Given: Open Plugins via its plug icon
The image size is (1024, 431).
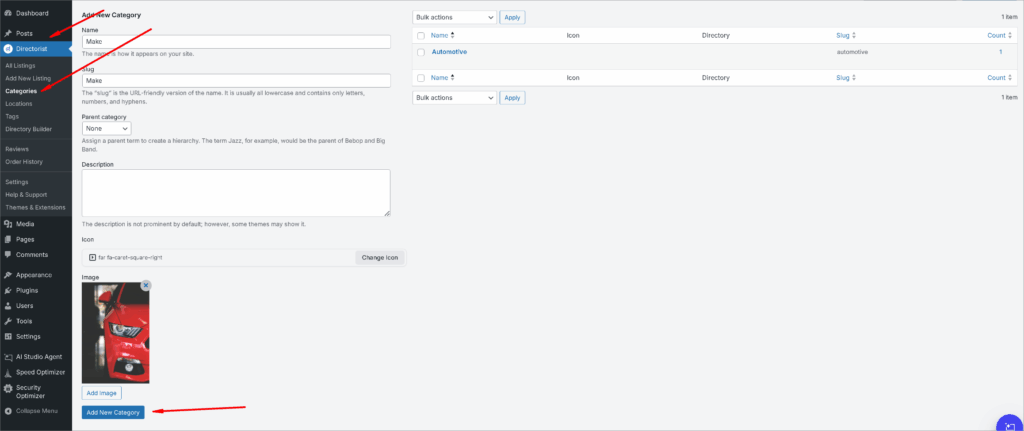Looking at the screenshot, I should [8, 290].
